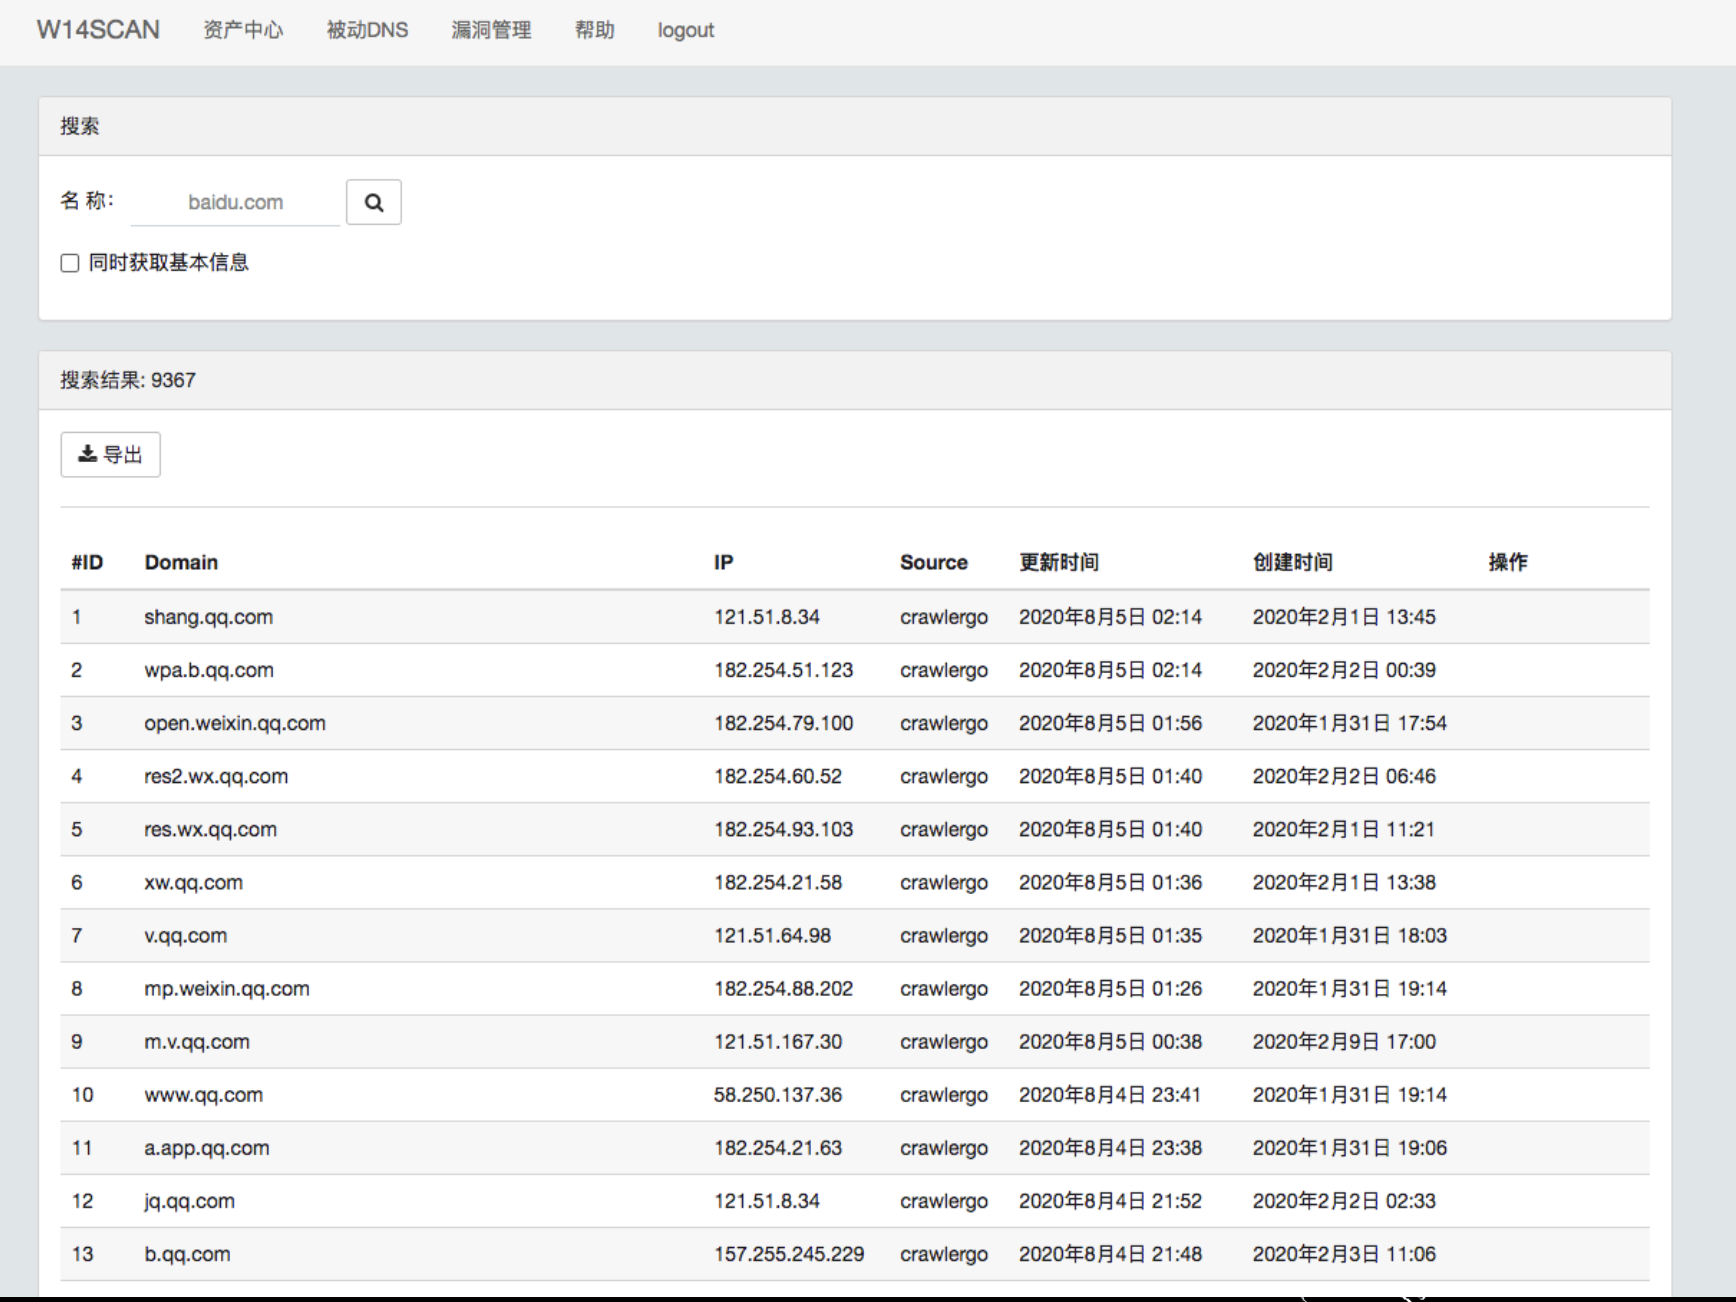Click IP 182.254.21.58

pos(778,882)
